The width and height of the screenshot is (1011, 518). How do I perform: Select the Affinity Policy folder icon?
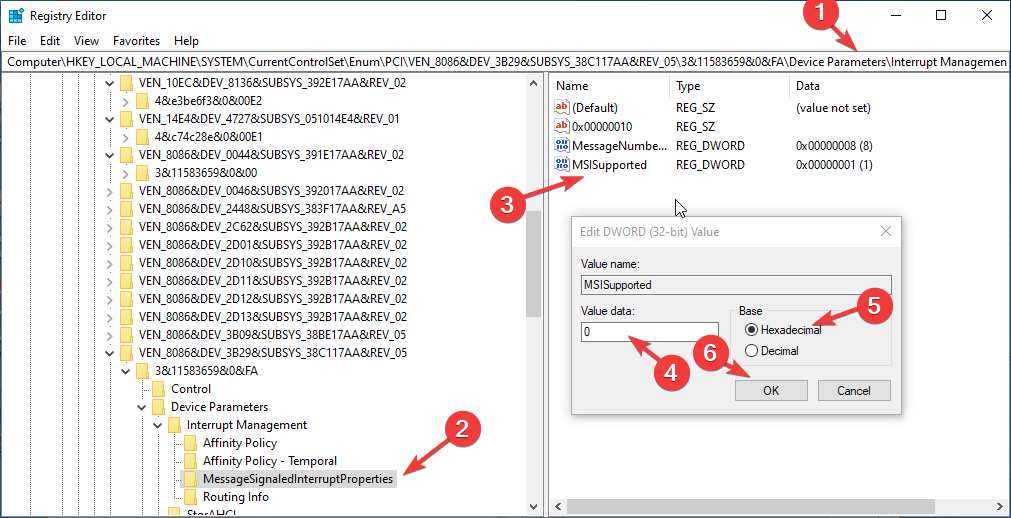[190, 443]
